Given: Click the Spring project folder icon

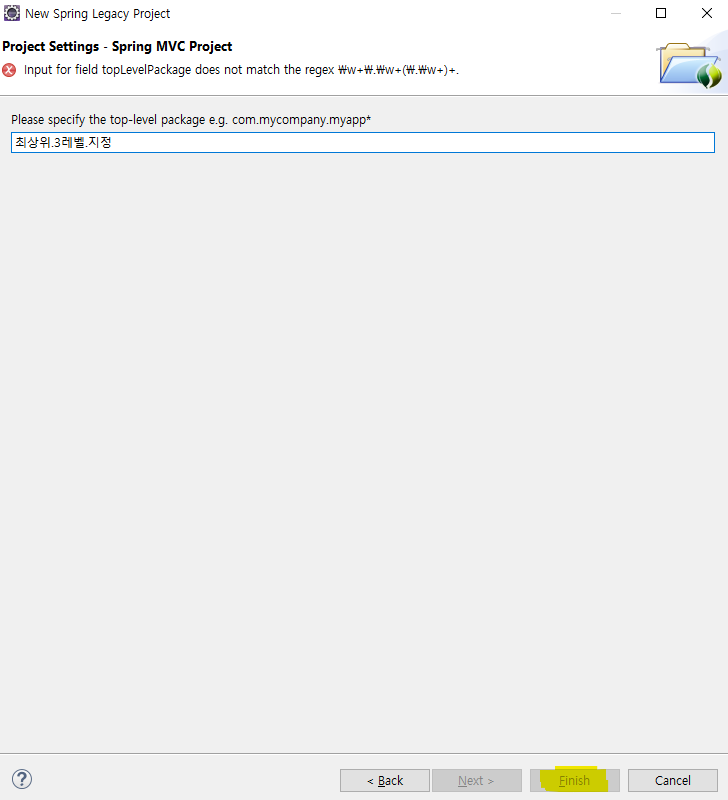Looking at the screenshot, I should 690,65.
